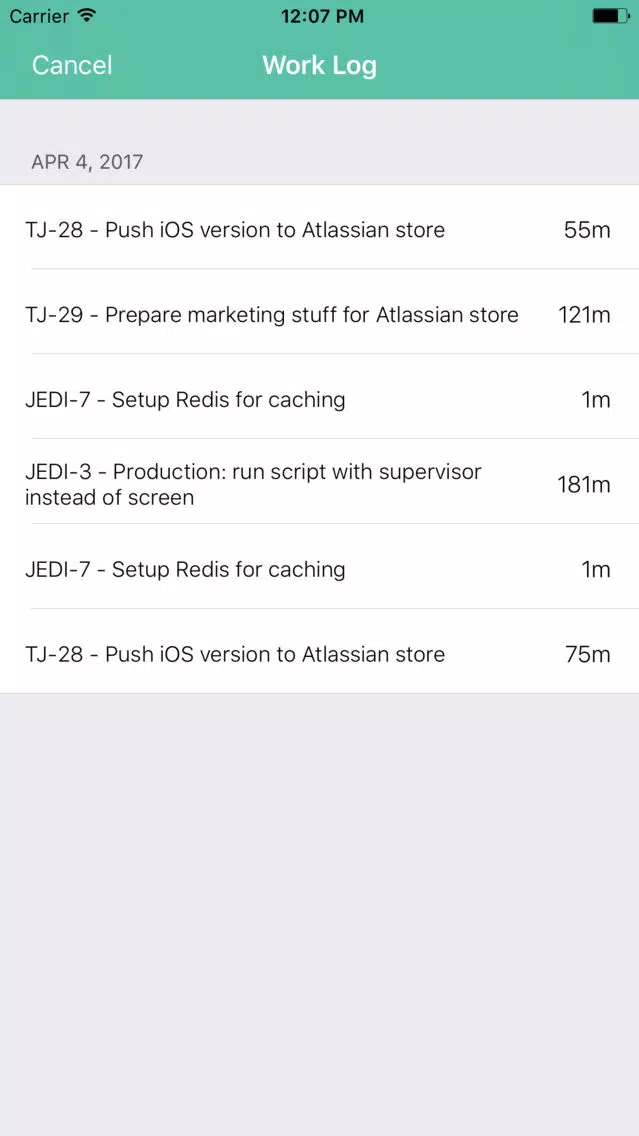Viewport: 639px width, 1136px height.
Task: Tap the 181m duration value
Action: 584,485
